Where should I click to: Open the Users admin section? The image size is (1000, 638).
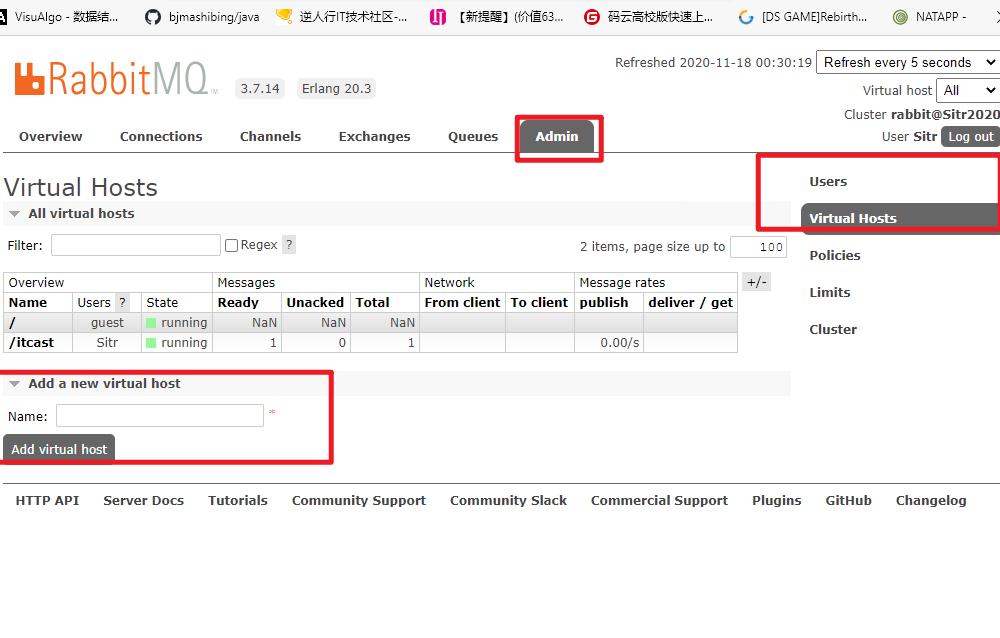tap(828, 182)
